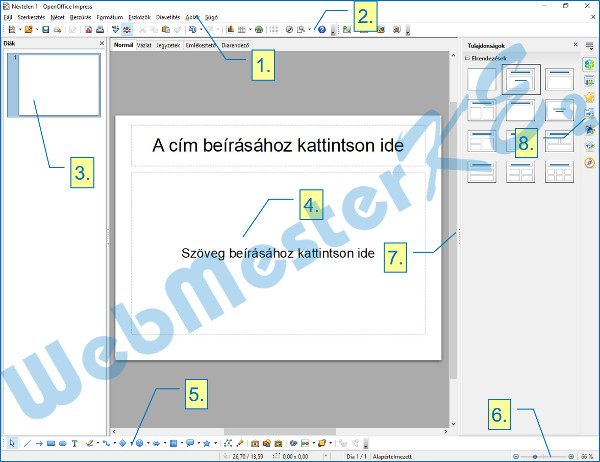This screenshot has height=462, width=600.
Task: Open the Diavetítés menu
Action: (168, 17)
